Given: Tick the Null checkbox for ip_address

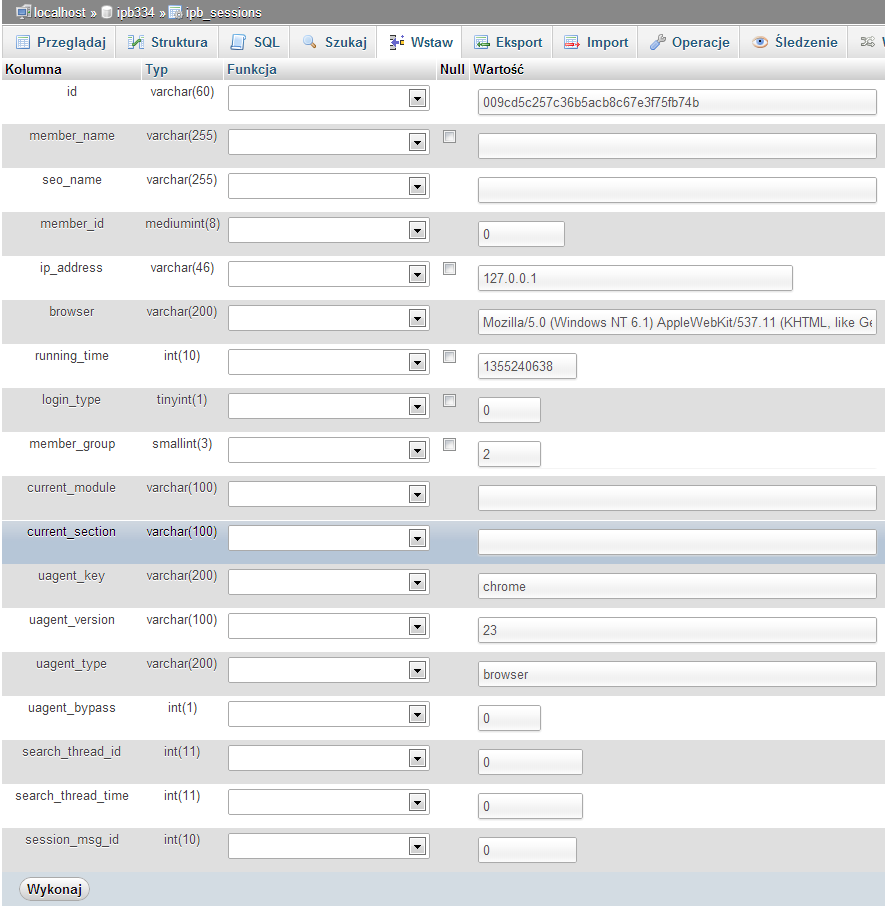Looking at the screenshot, I should (449, 269).
